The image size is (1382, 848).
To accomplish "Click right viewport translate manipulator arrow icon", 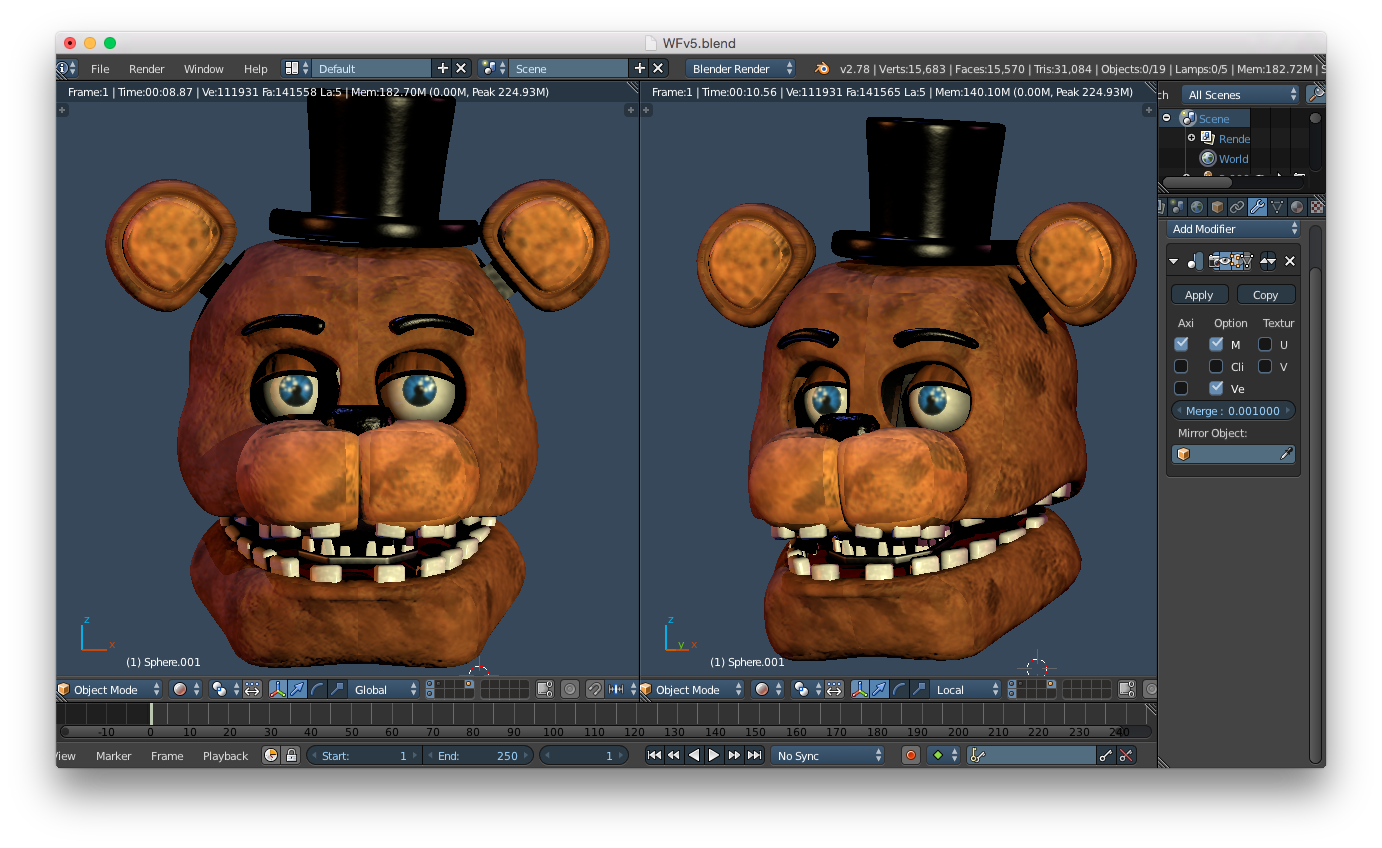I will 879,689.
